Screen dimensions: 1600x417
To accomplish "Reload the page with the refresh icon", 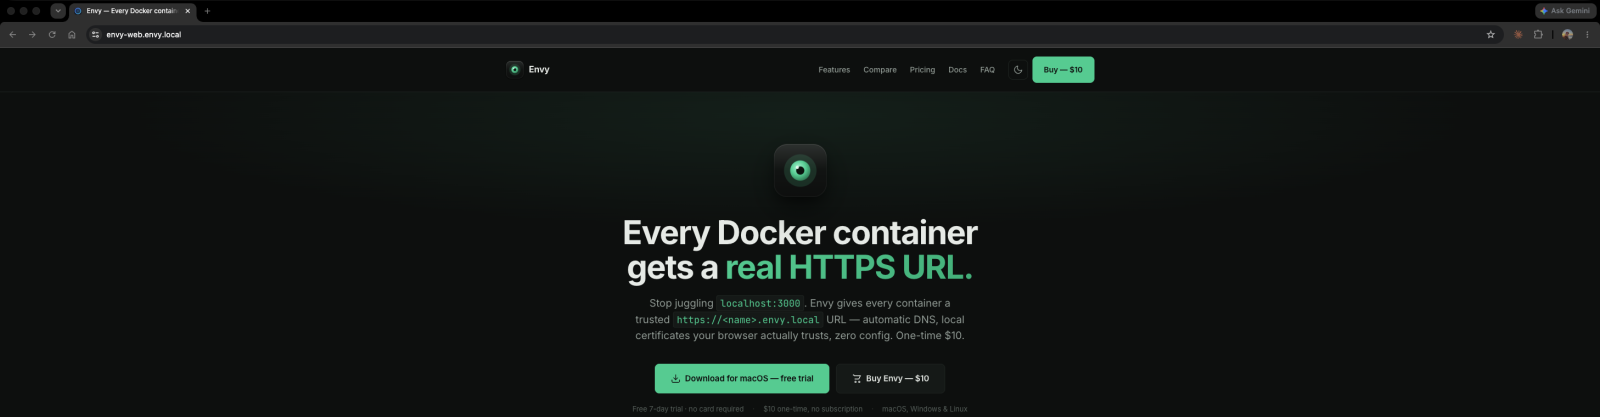I will 52,34.
